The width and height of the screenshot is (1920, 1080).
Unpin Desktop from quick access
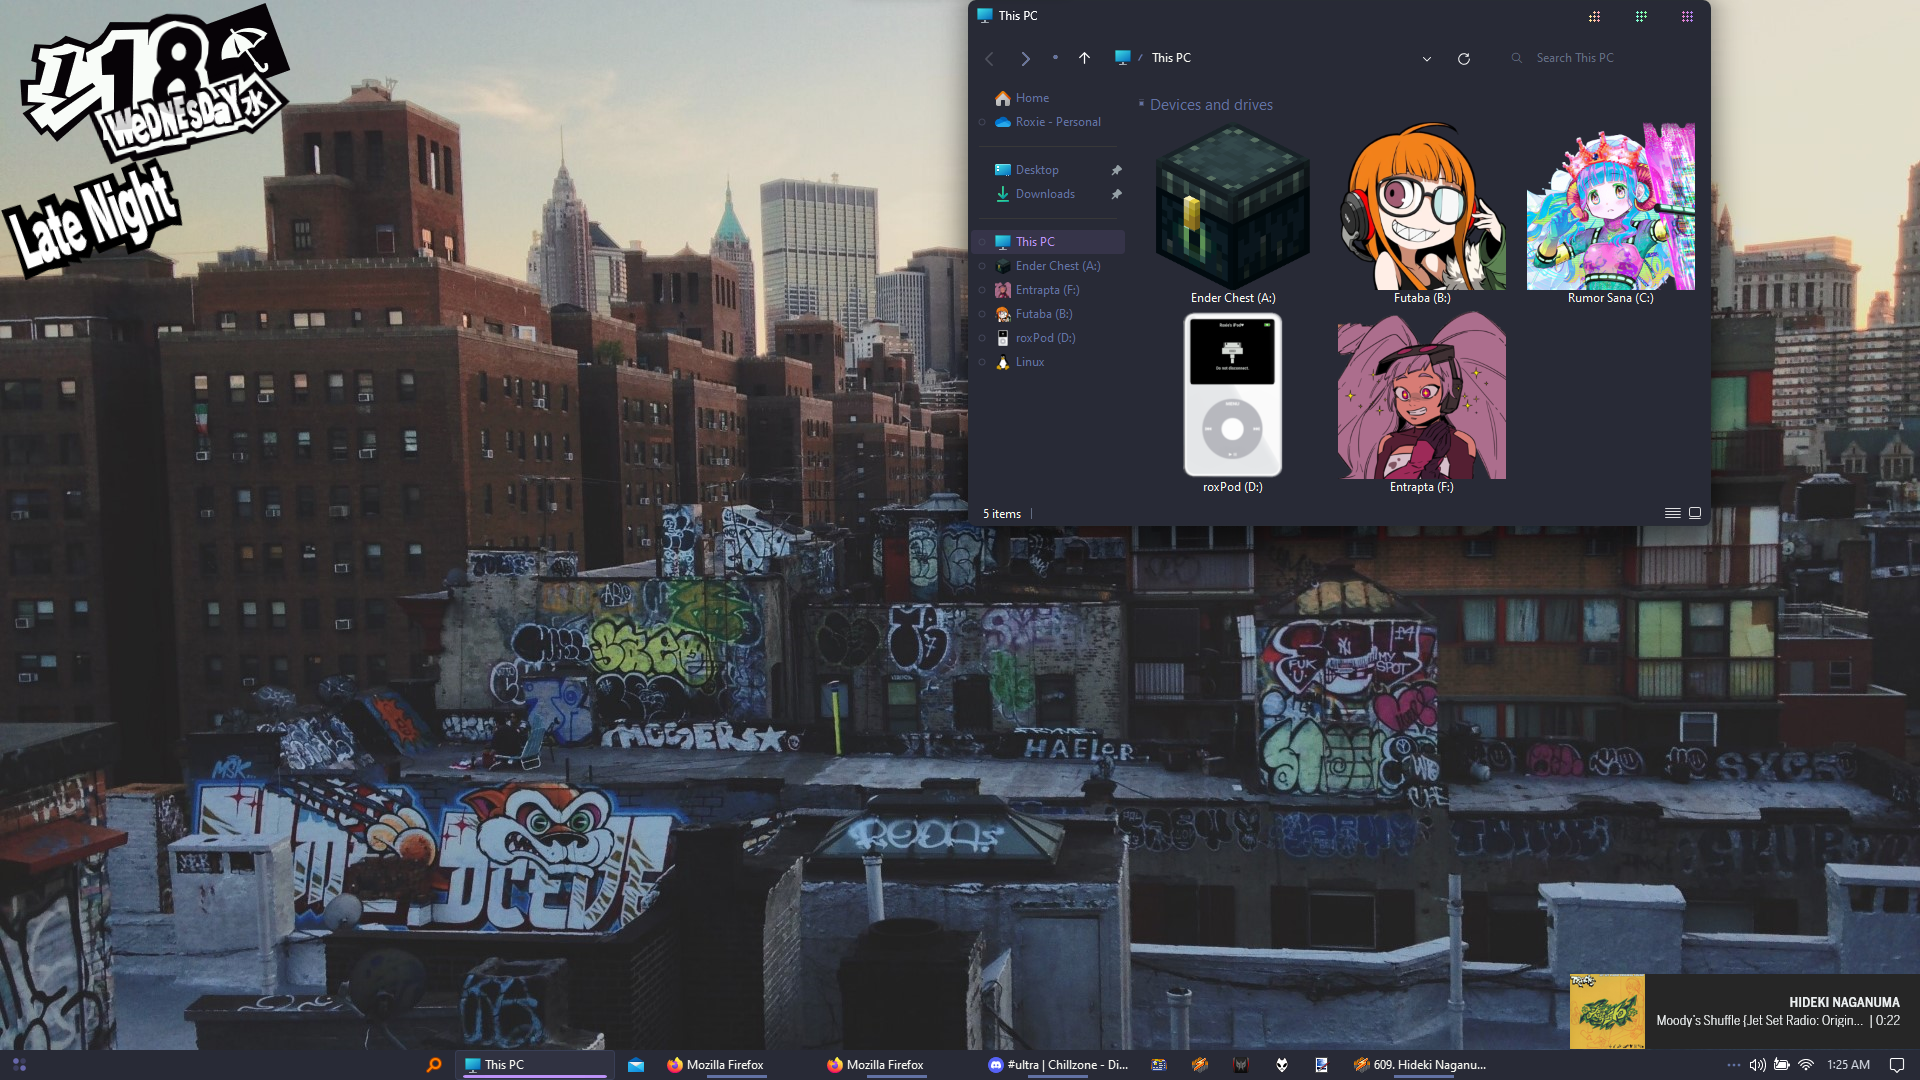pyautogui.click(x=1116, y=170)
